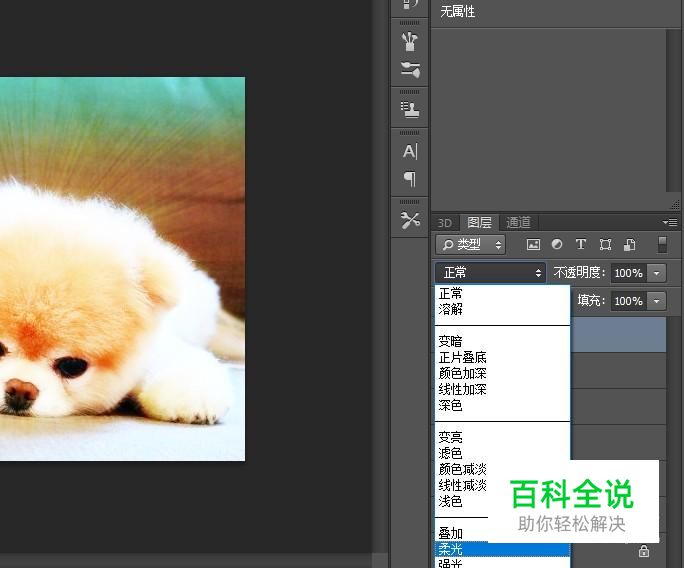Open the Paragraph panel icon
This screenshot has width=684, height=568.
410,179
